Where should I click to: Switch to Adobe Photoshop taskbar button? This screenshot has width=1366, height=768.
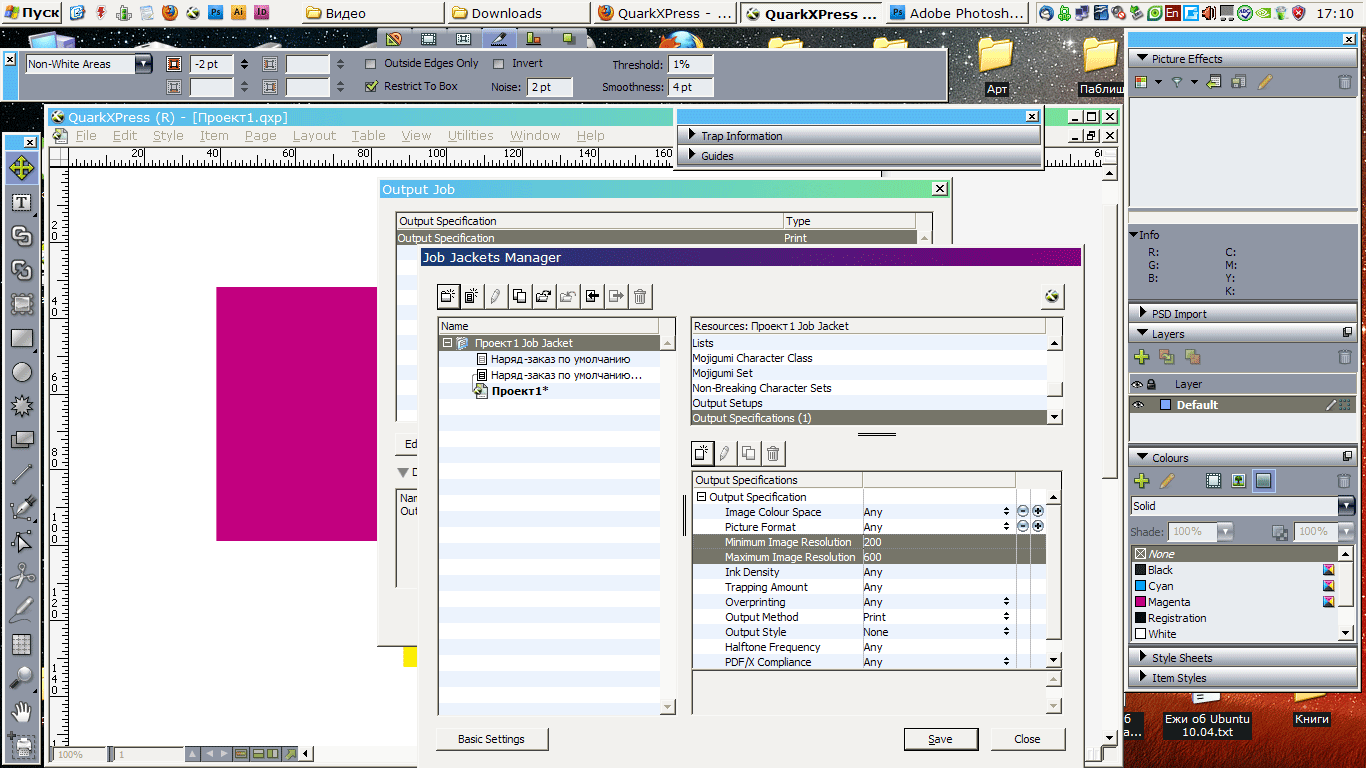(957, 13)
